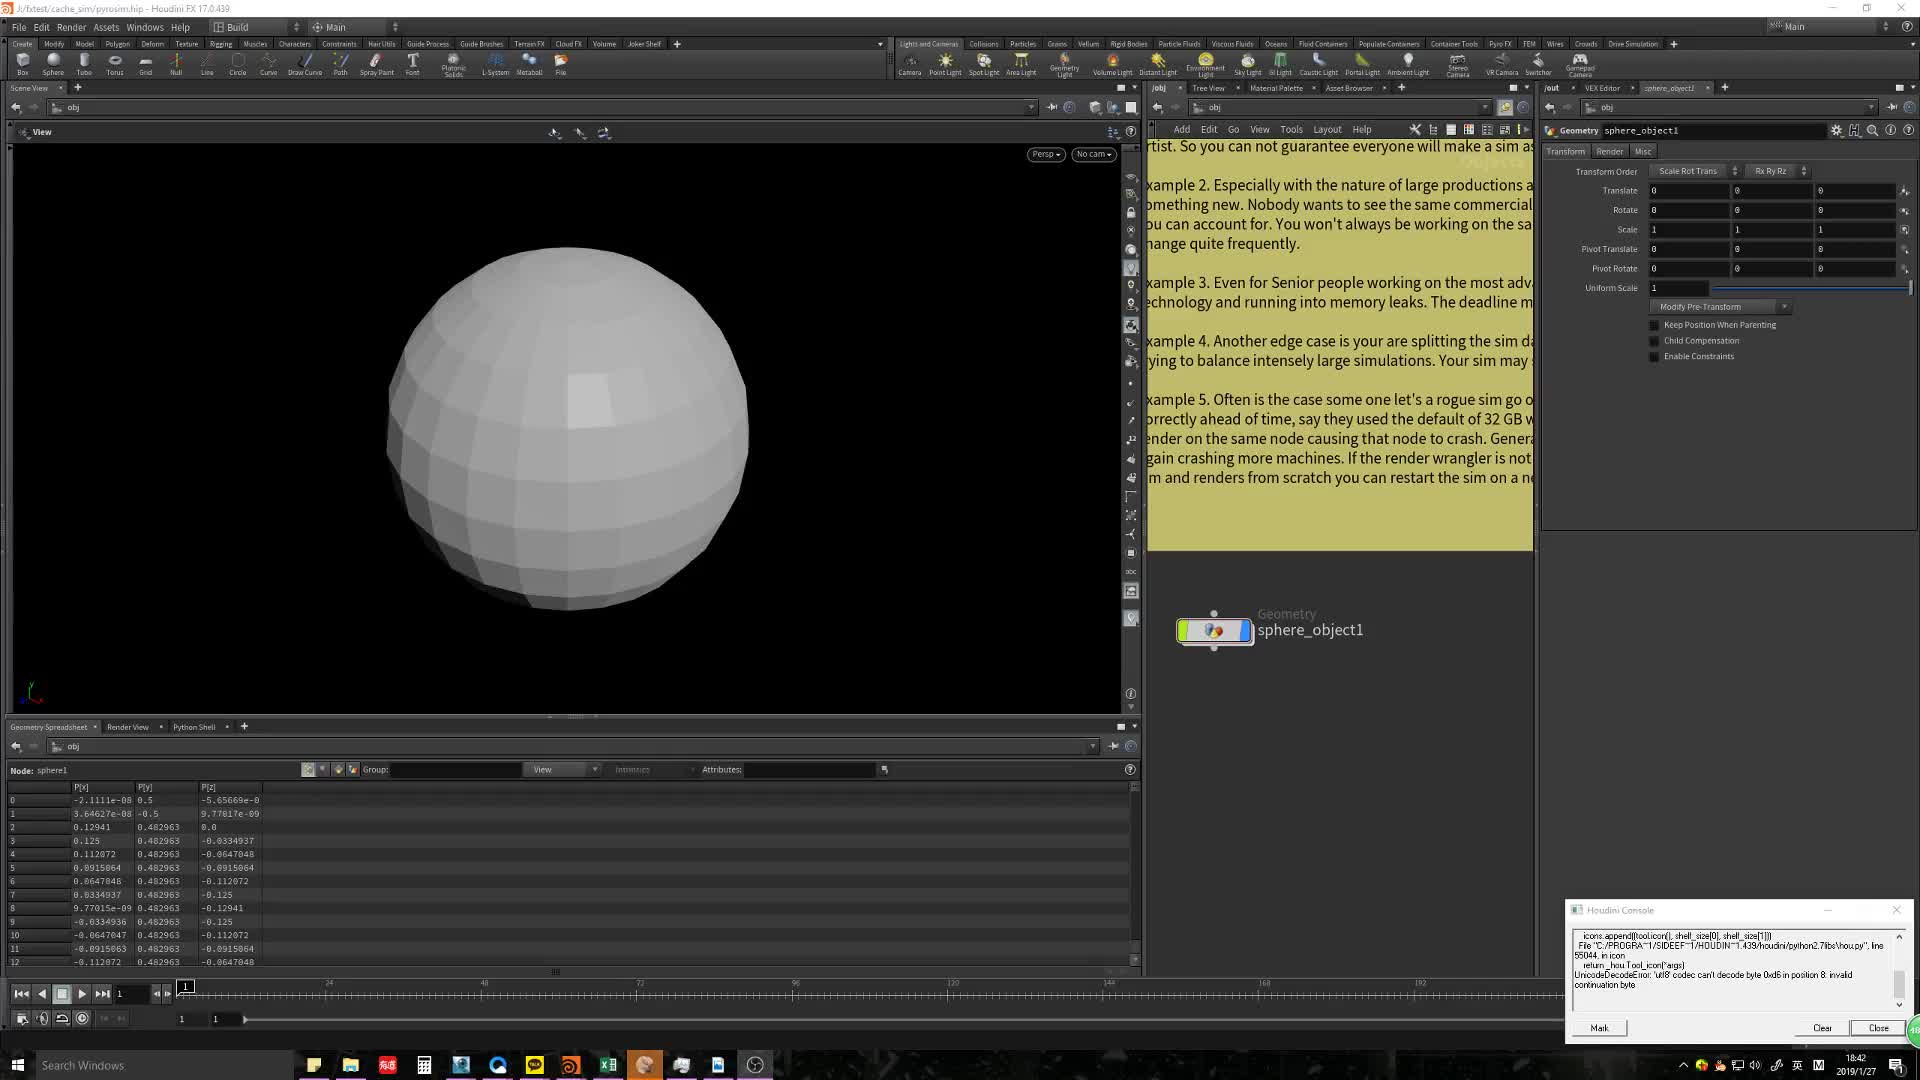Enable Keep Position When Parenting
Image resolution: width=1920 pixels, height=1080 pixels.
(1654, 325)
